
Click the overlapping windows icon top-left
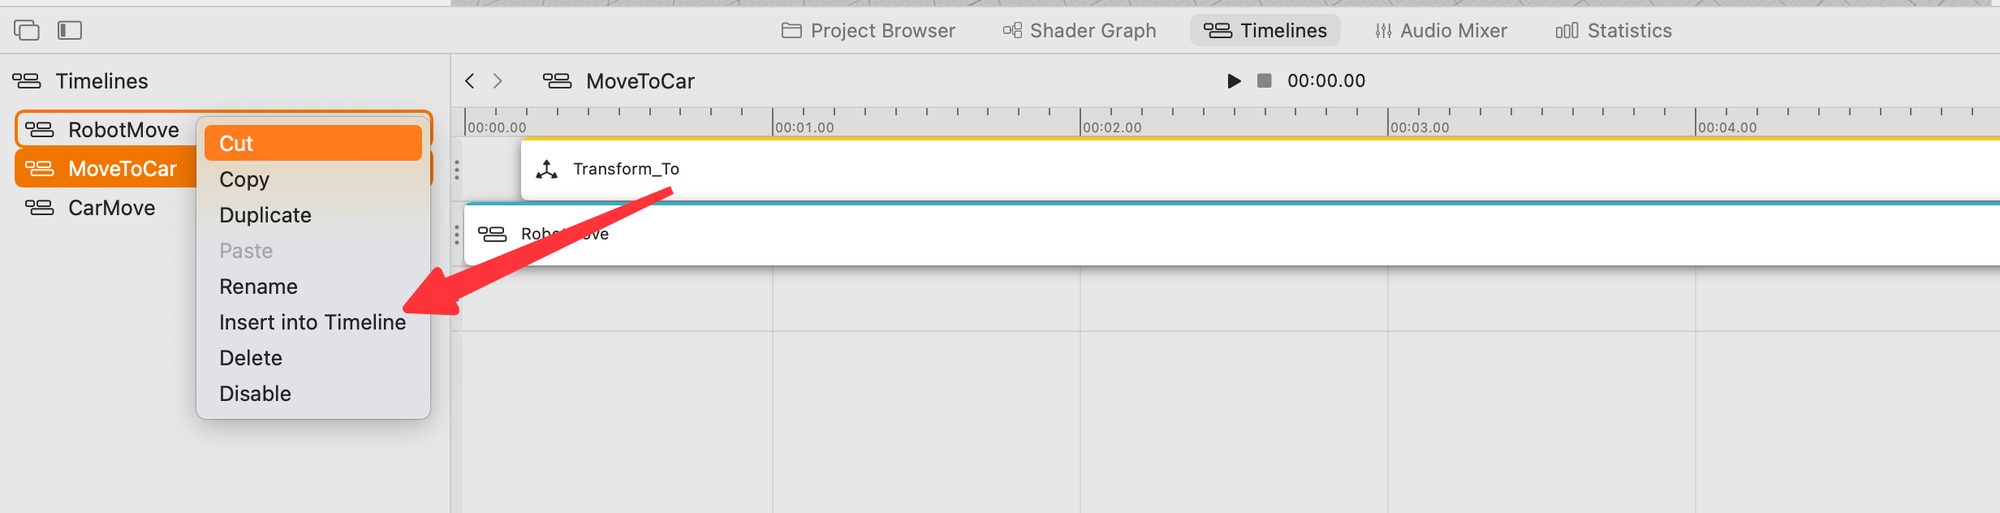pos(27,30)
